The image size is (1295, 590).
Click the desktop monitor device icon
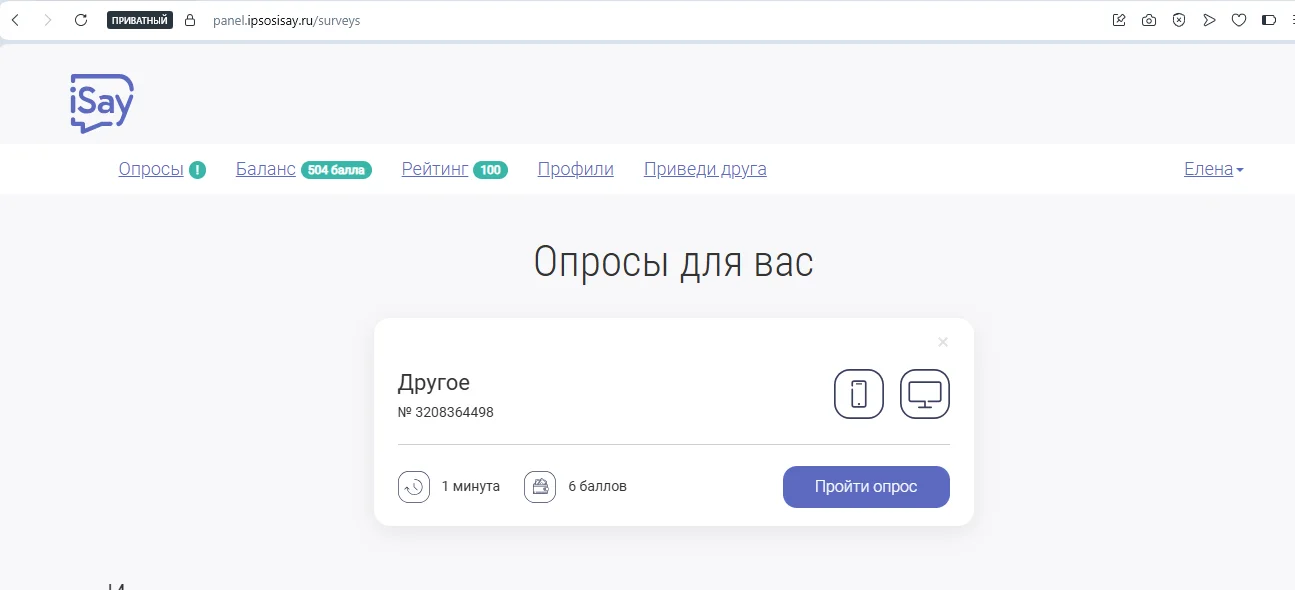point(925,394)
